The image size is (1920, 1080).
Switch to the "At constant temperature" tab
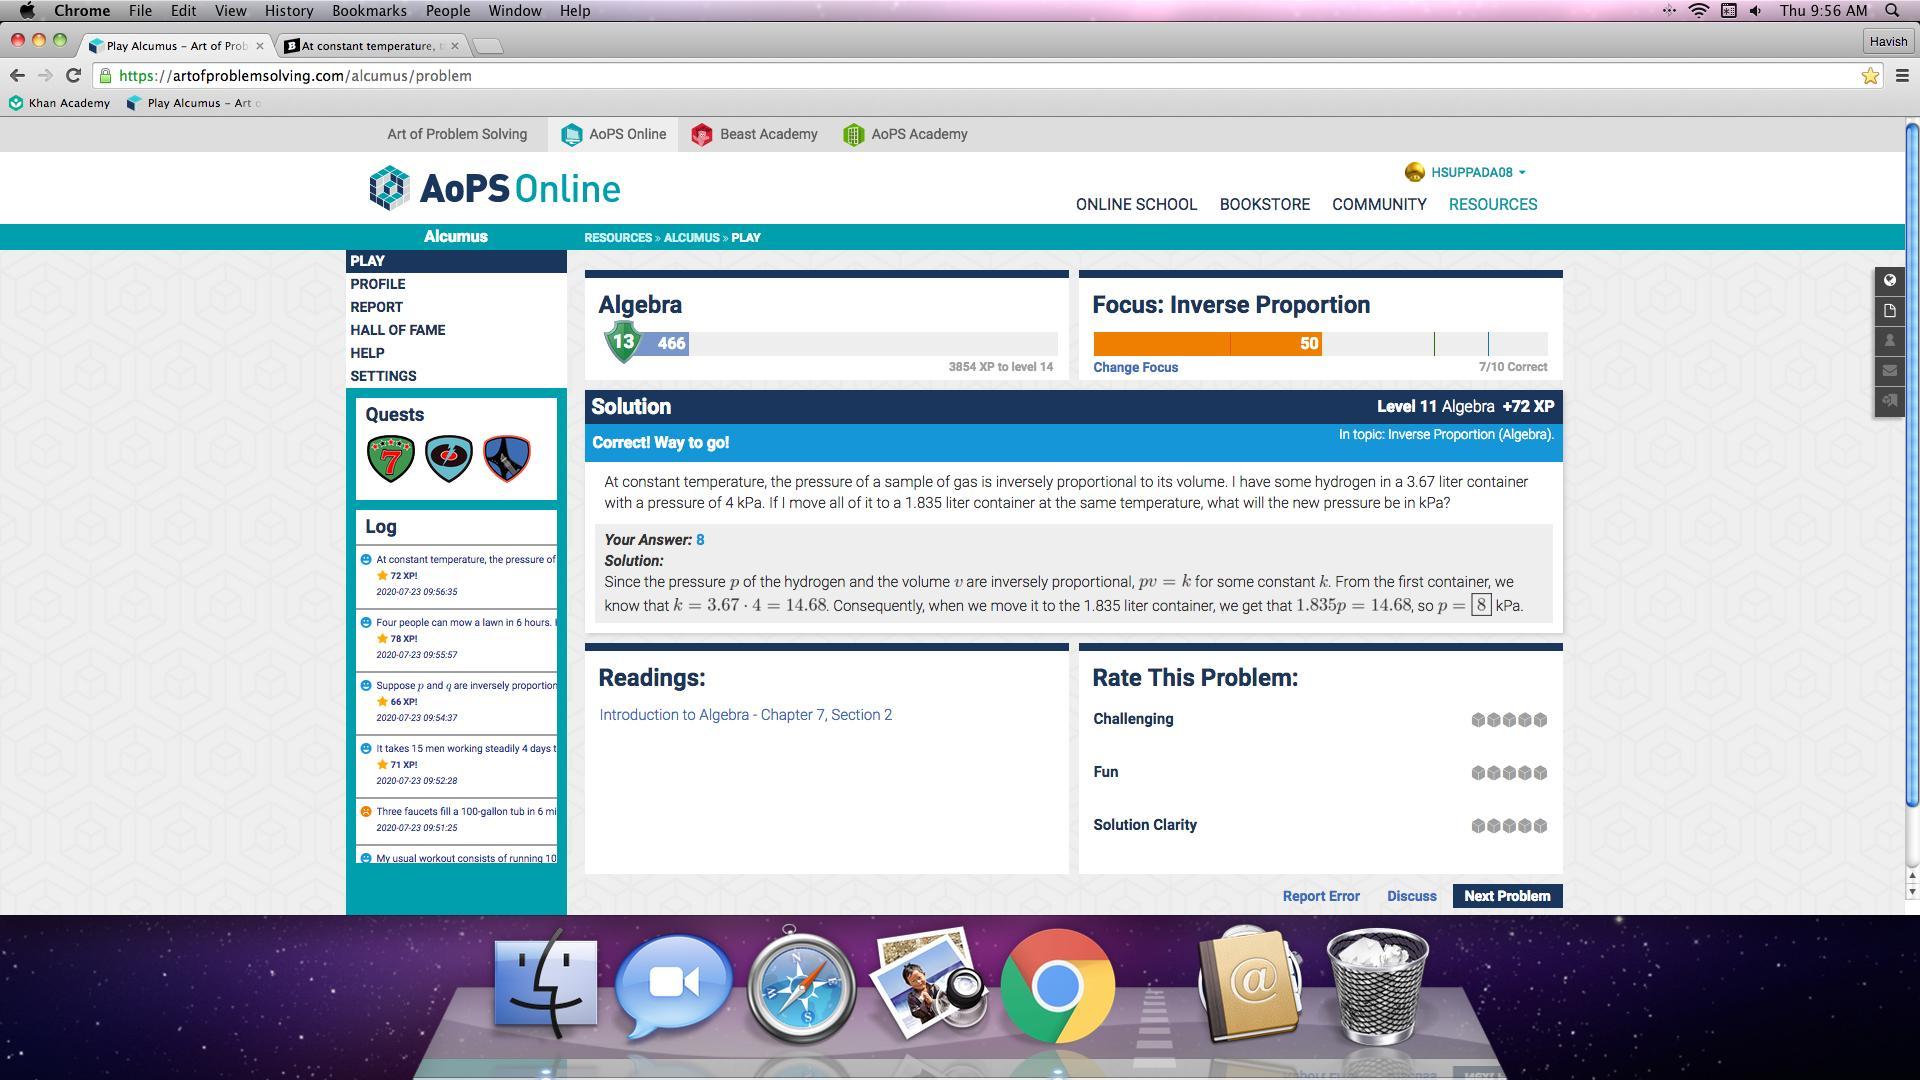coord(368,46)
